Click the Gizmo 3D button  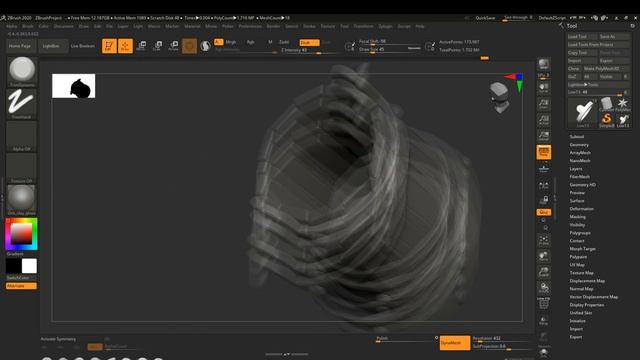189,46
